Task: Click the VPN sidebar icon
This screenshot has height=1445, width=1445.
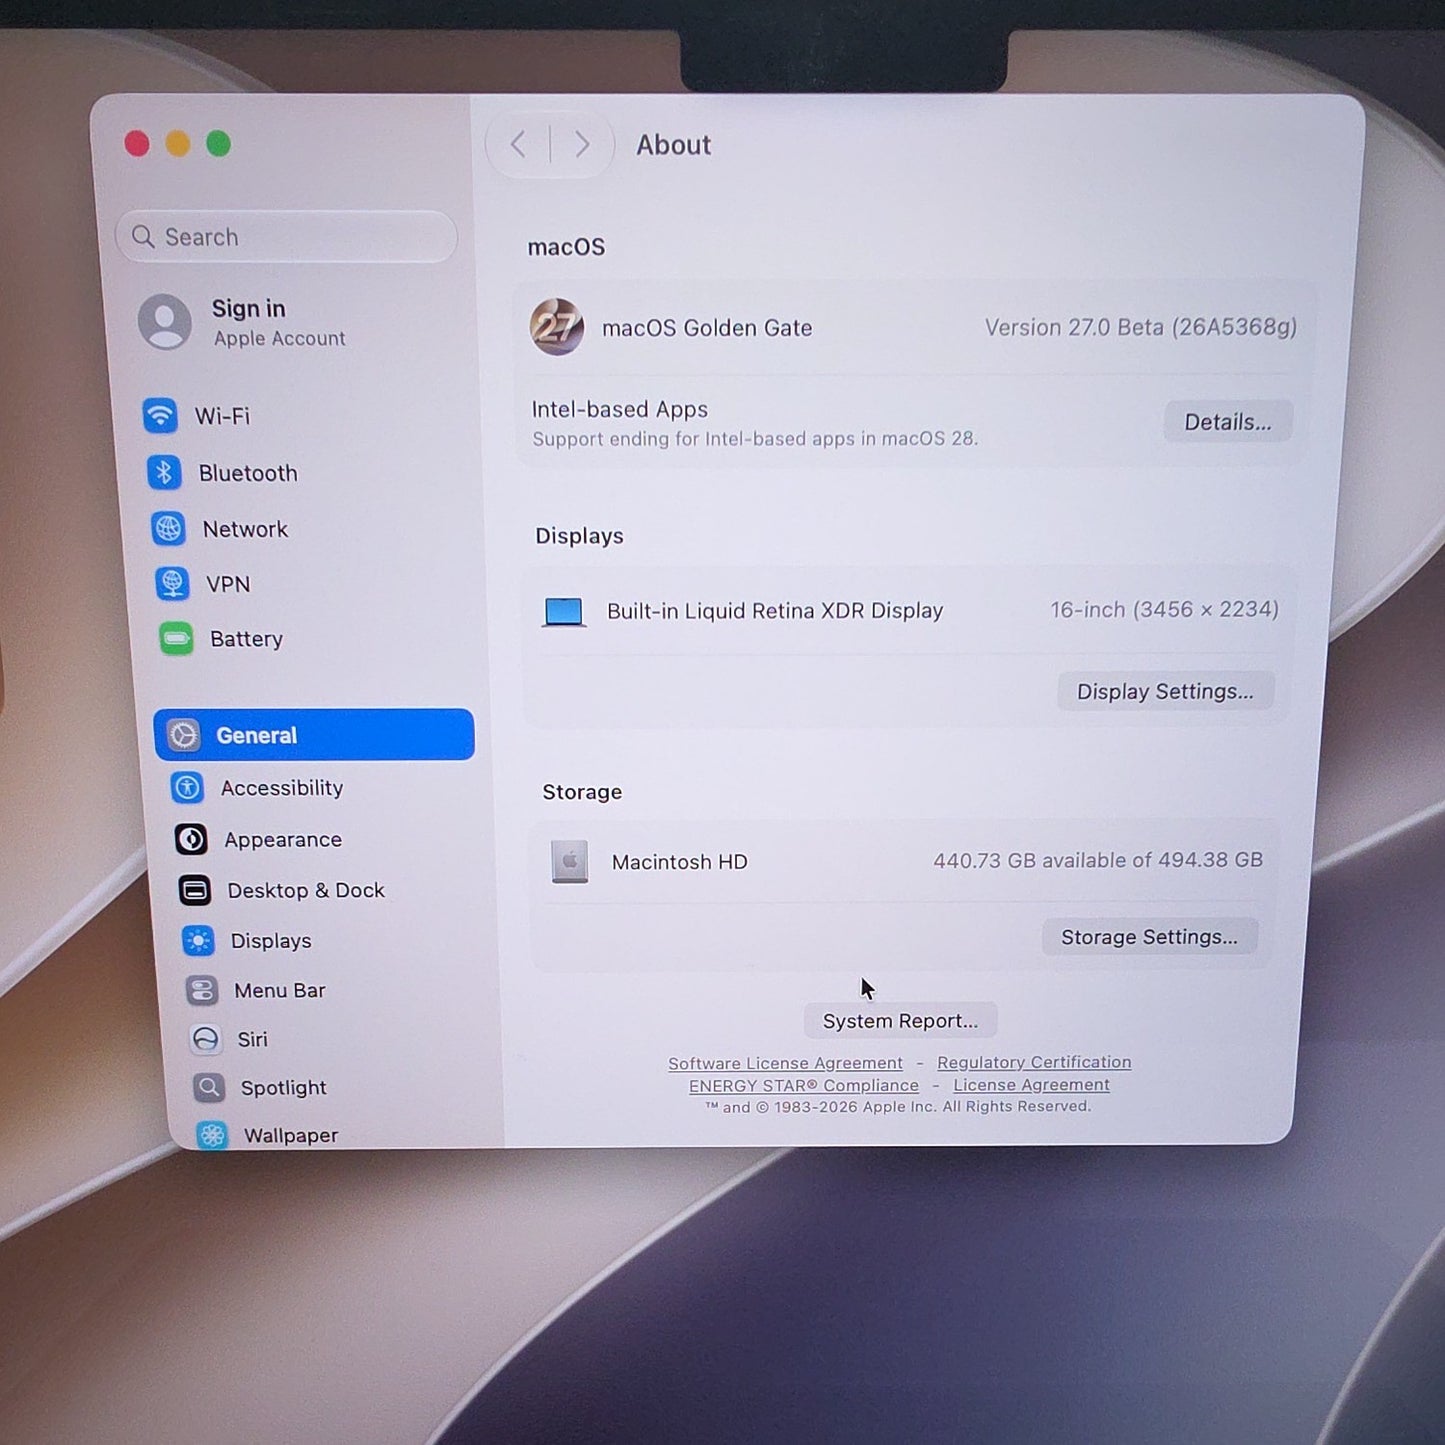Action: click(x=172, y=583)
